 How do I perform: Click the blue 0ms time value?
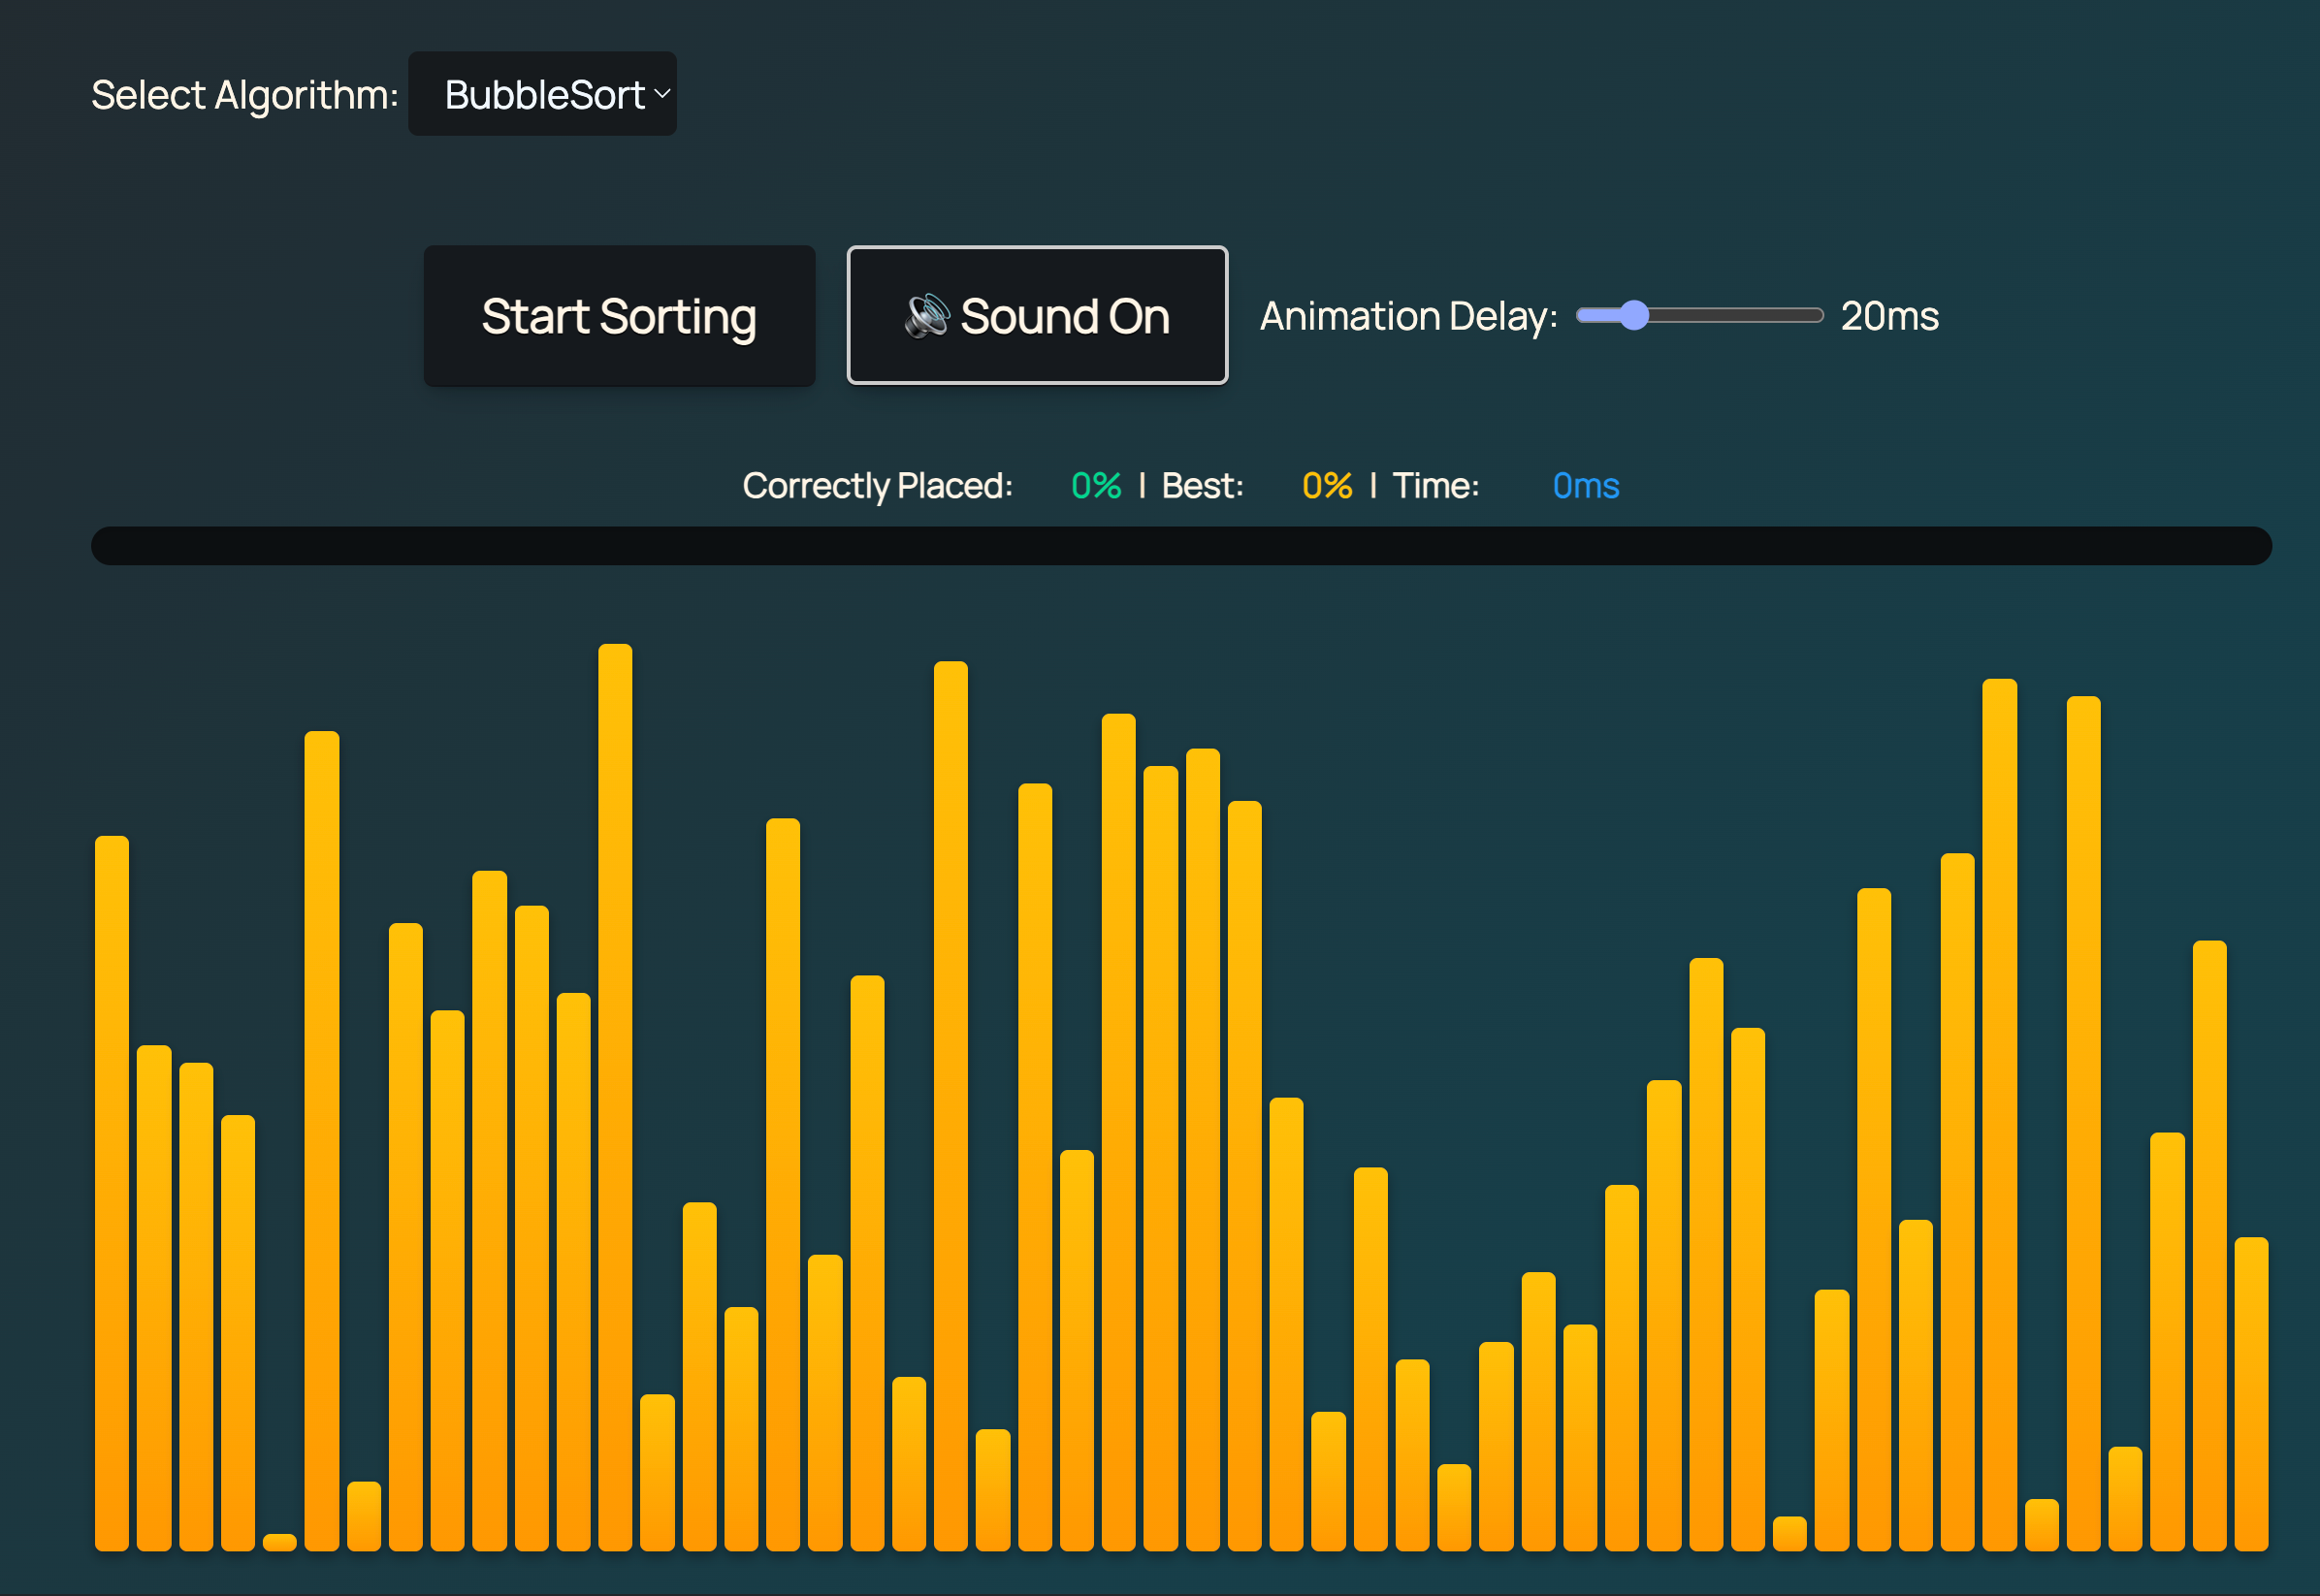point(1585,486)
